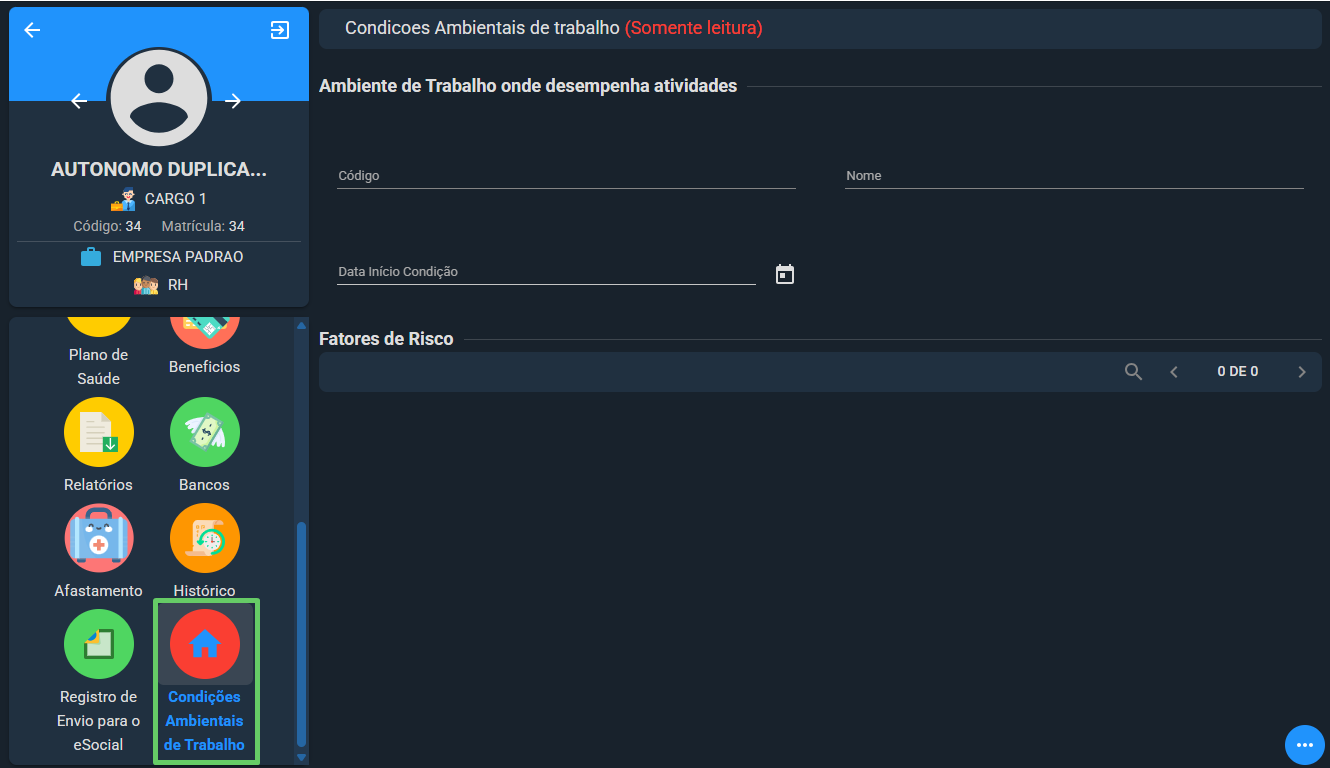Click the employee avatar picture
1330x768 pixels.
(x=159, y=100)
